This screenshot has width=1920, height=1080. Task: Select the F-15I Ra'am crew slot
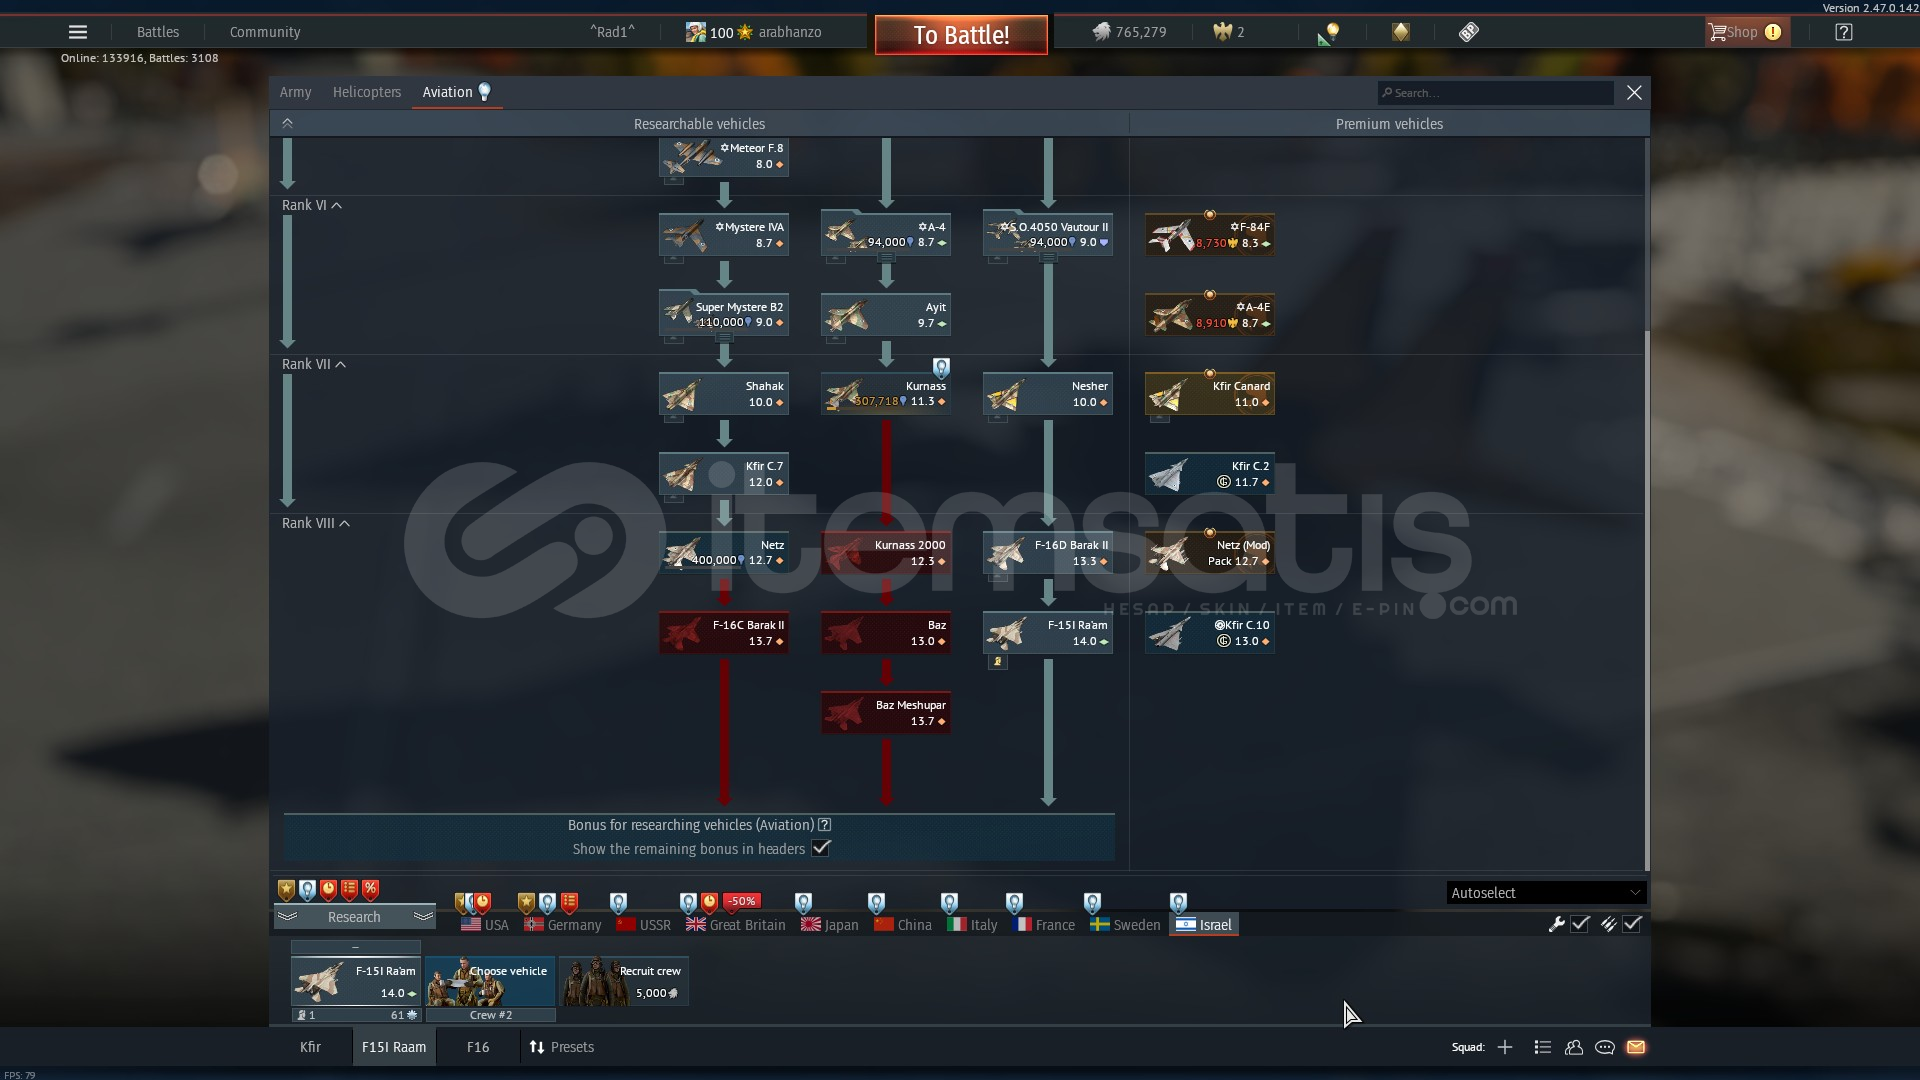tap(356, 981)
